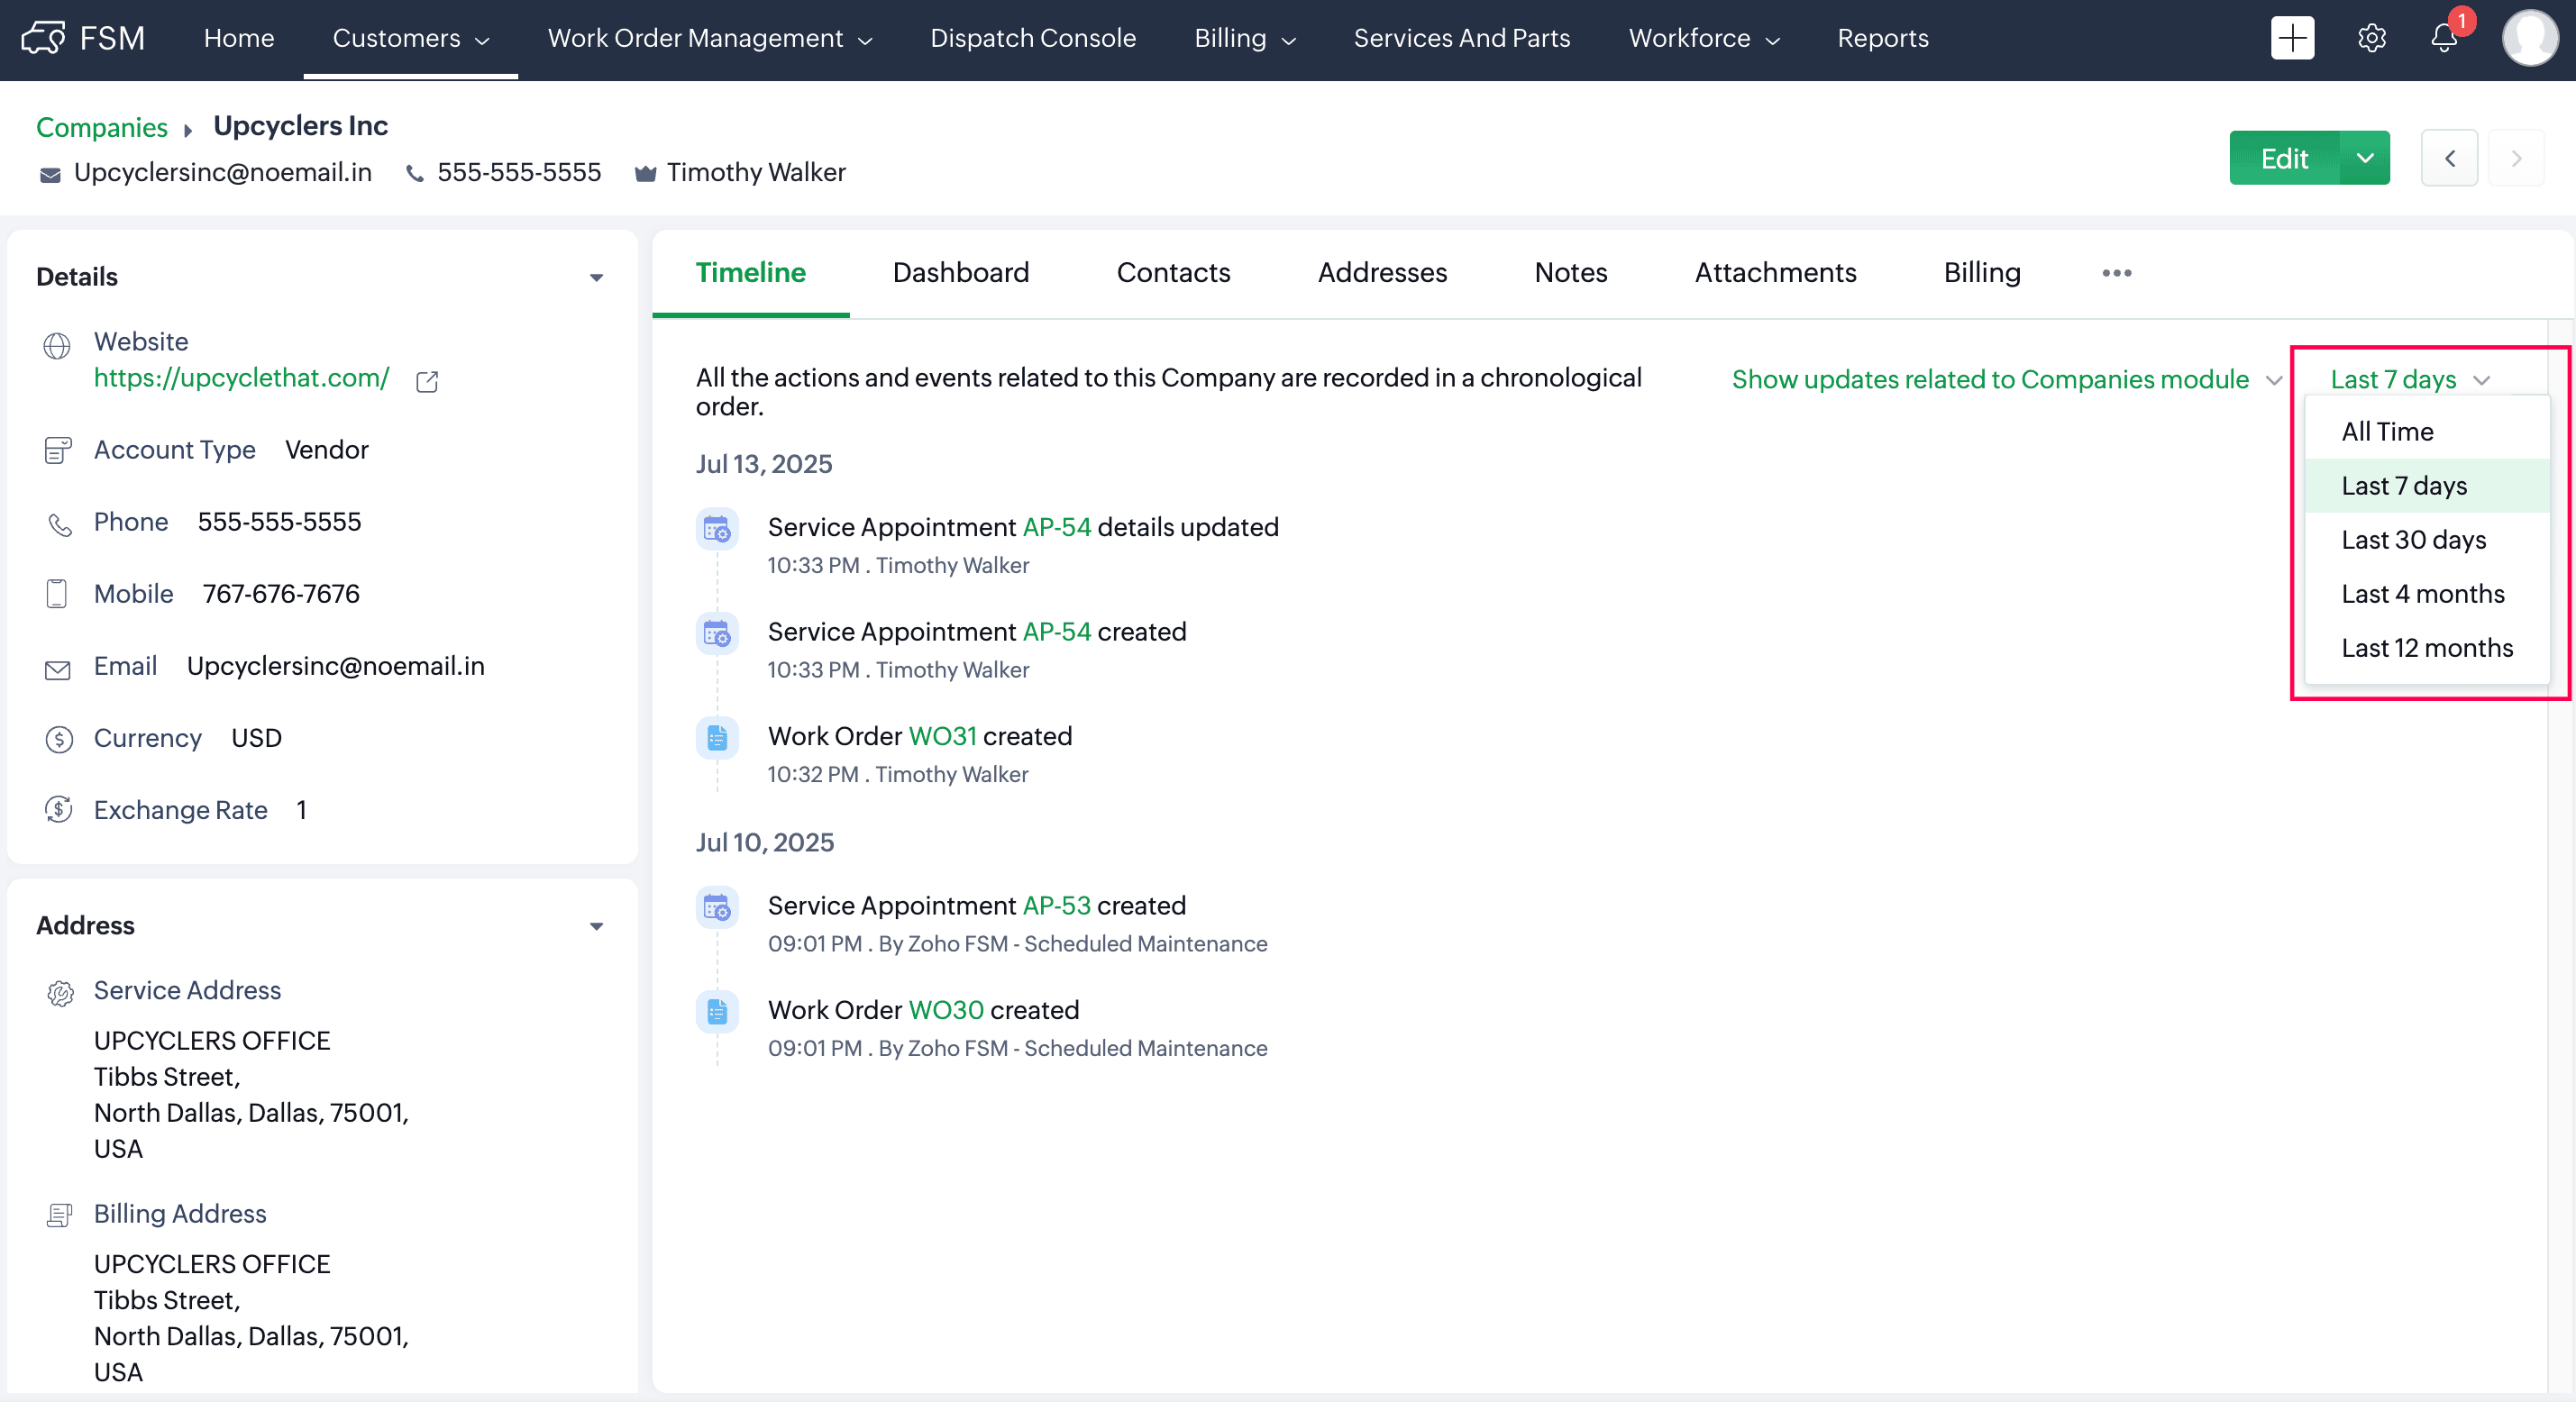Select Last 30 days option
This screenshot has width=2576, height=1402.
click(x=2413, y=540)
